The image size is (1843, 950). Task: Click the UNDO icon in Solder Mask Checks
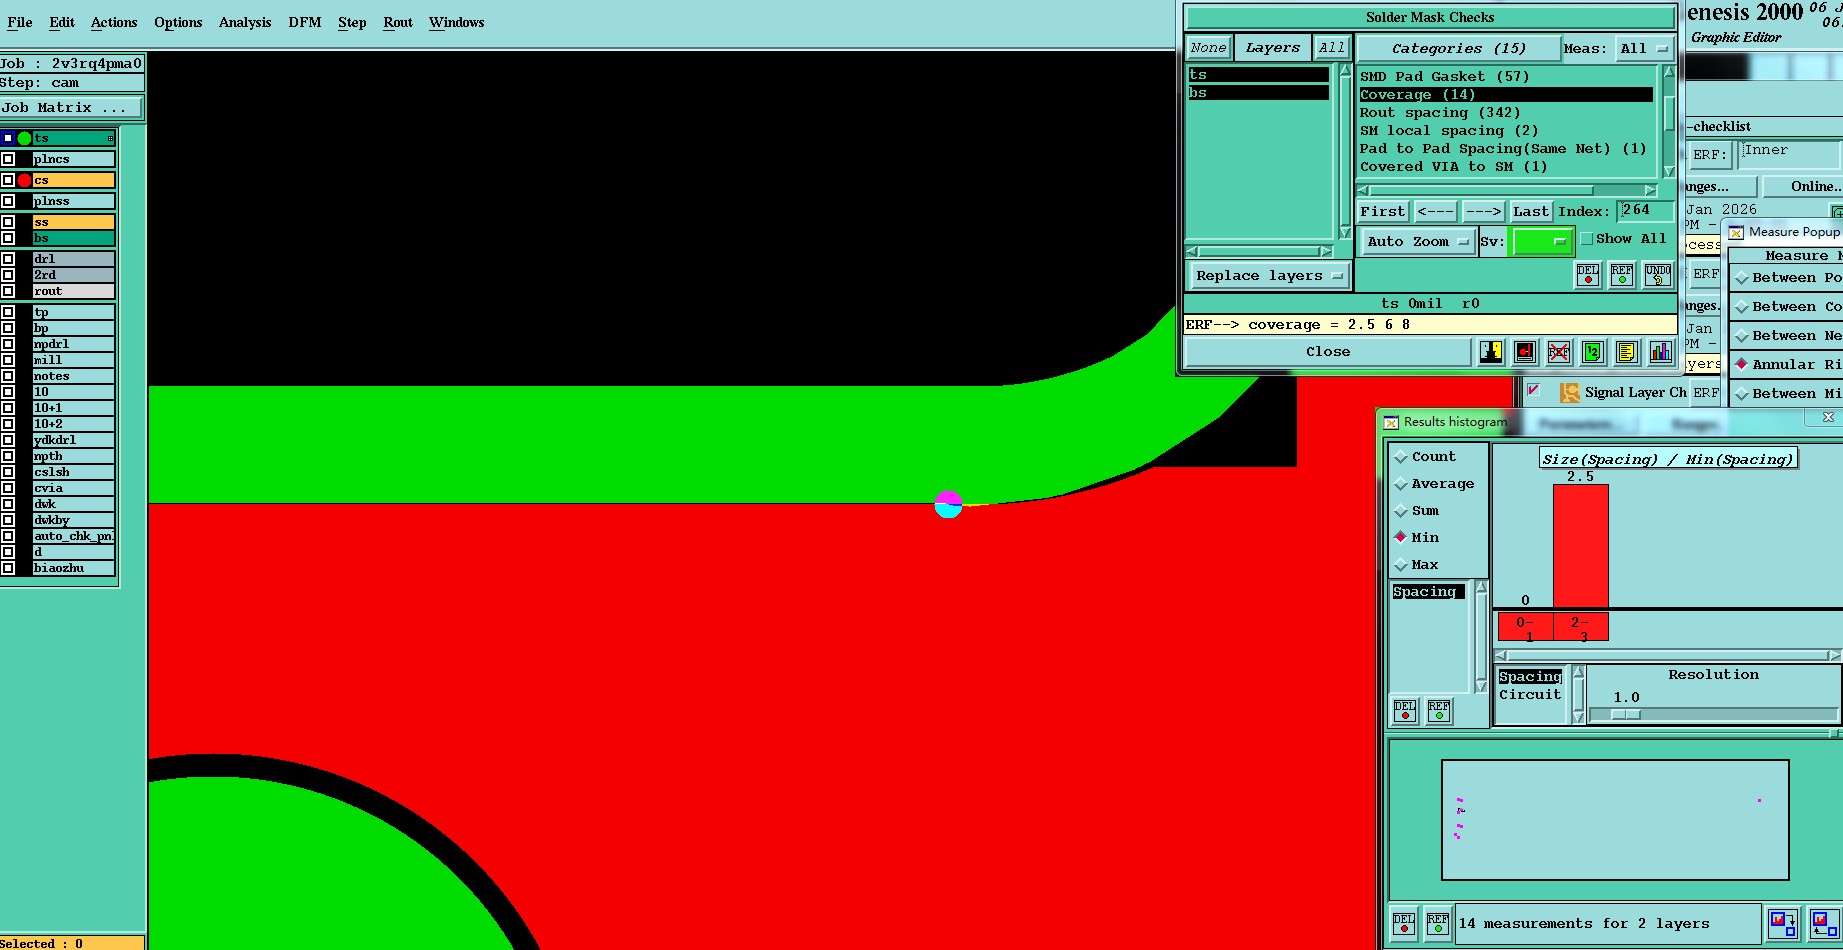1658,275
